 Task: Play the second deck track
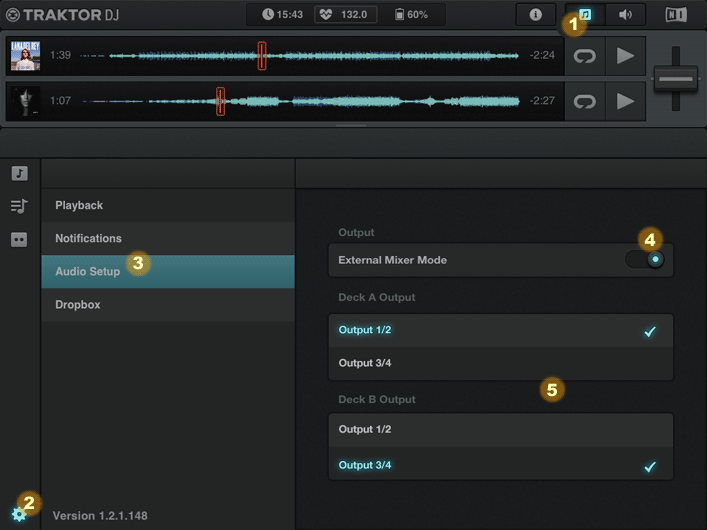625,101
